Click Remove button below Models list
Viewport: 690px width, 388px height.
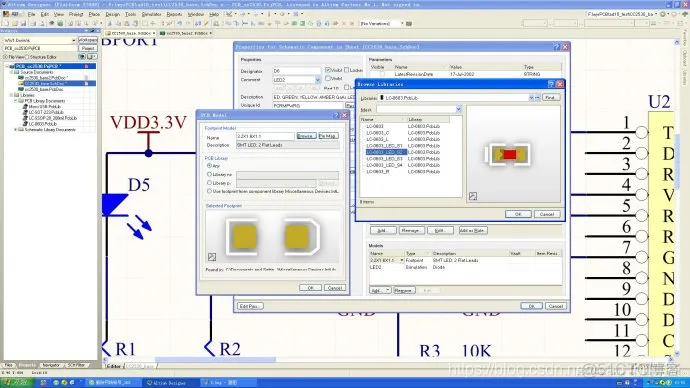click(x=404, y=290)
